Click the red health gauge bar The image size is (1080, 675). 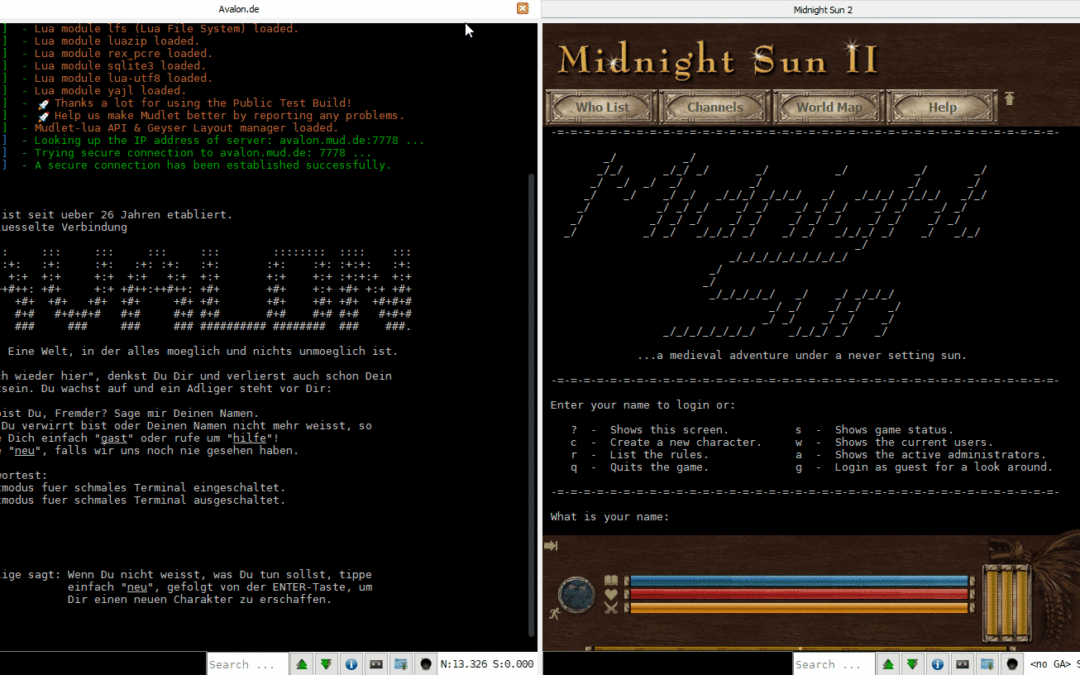[799, 594]
